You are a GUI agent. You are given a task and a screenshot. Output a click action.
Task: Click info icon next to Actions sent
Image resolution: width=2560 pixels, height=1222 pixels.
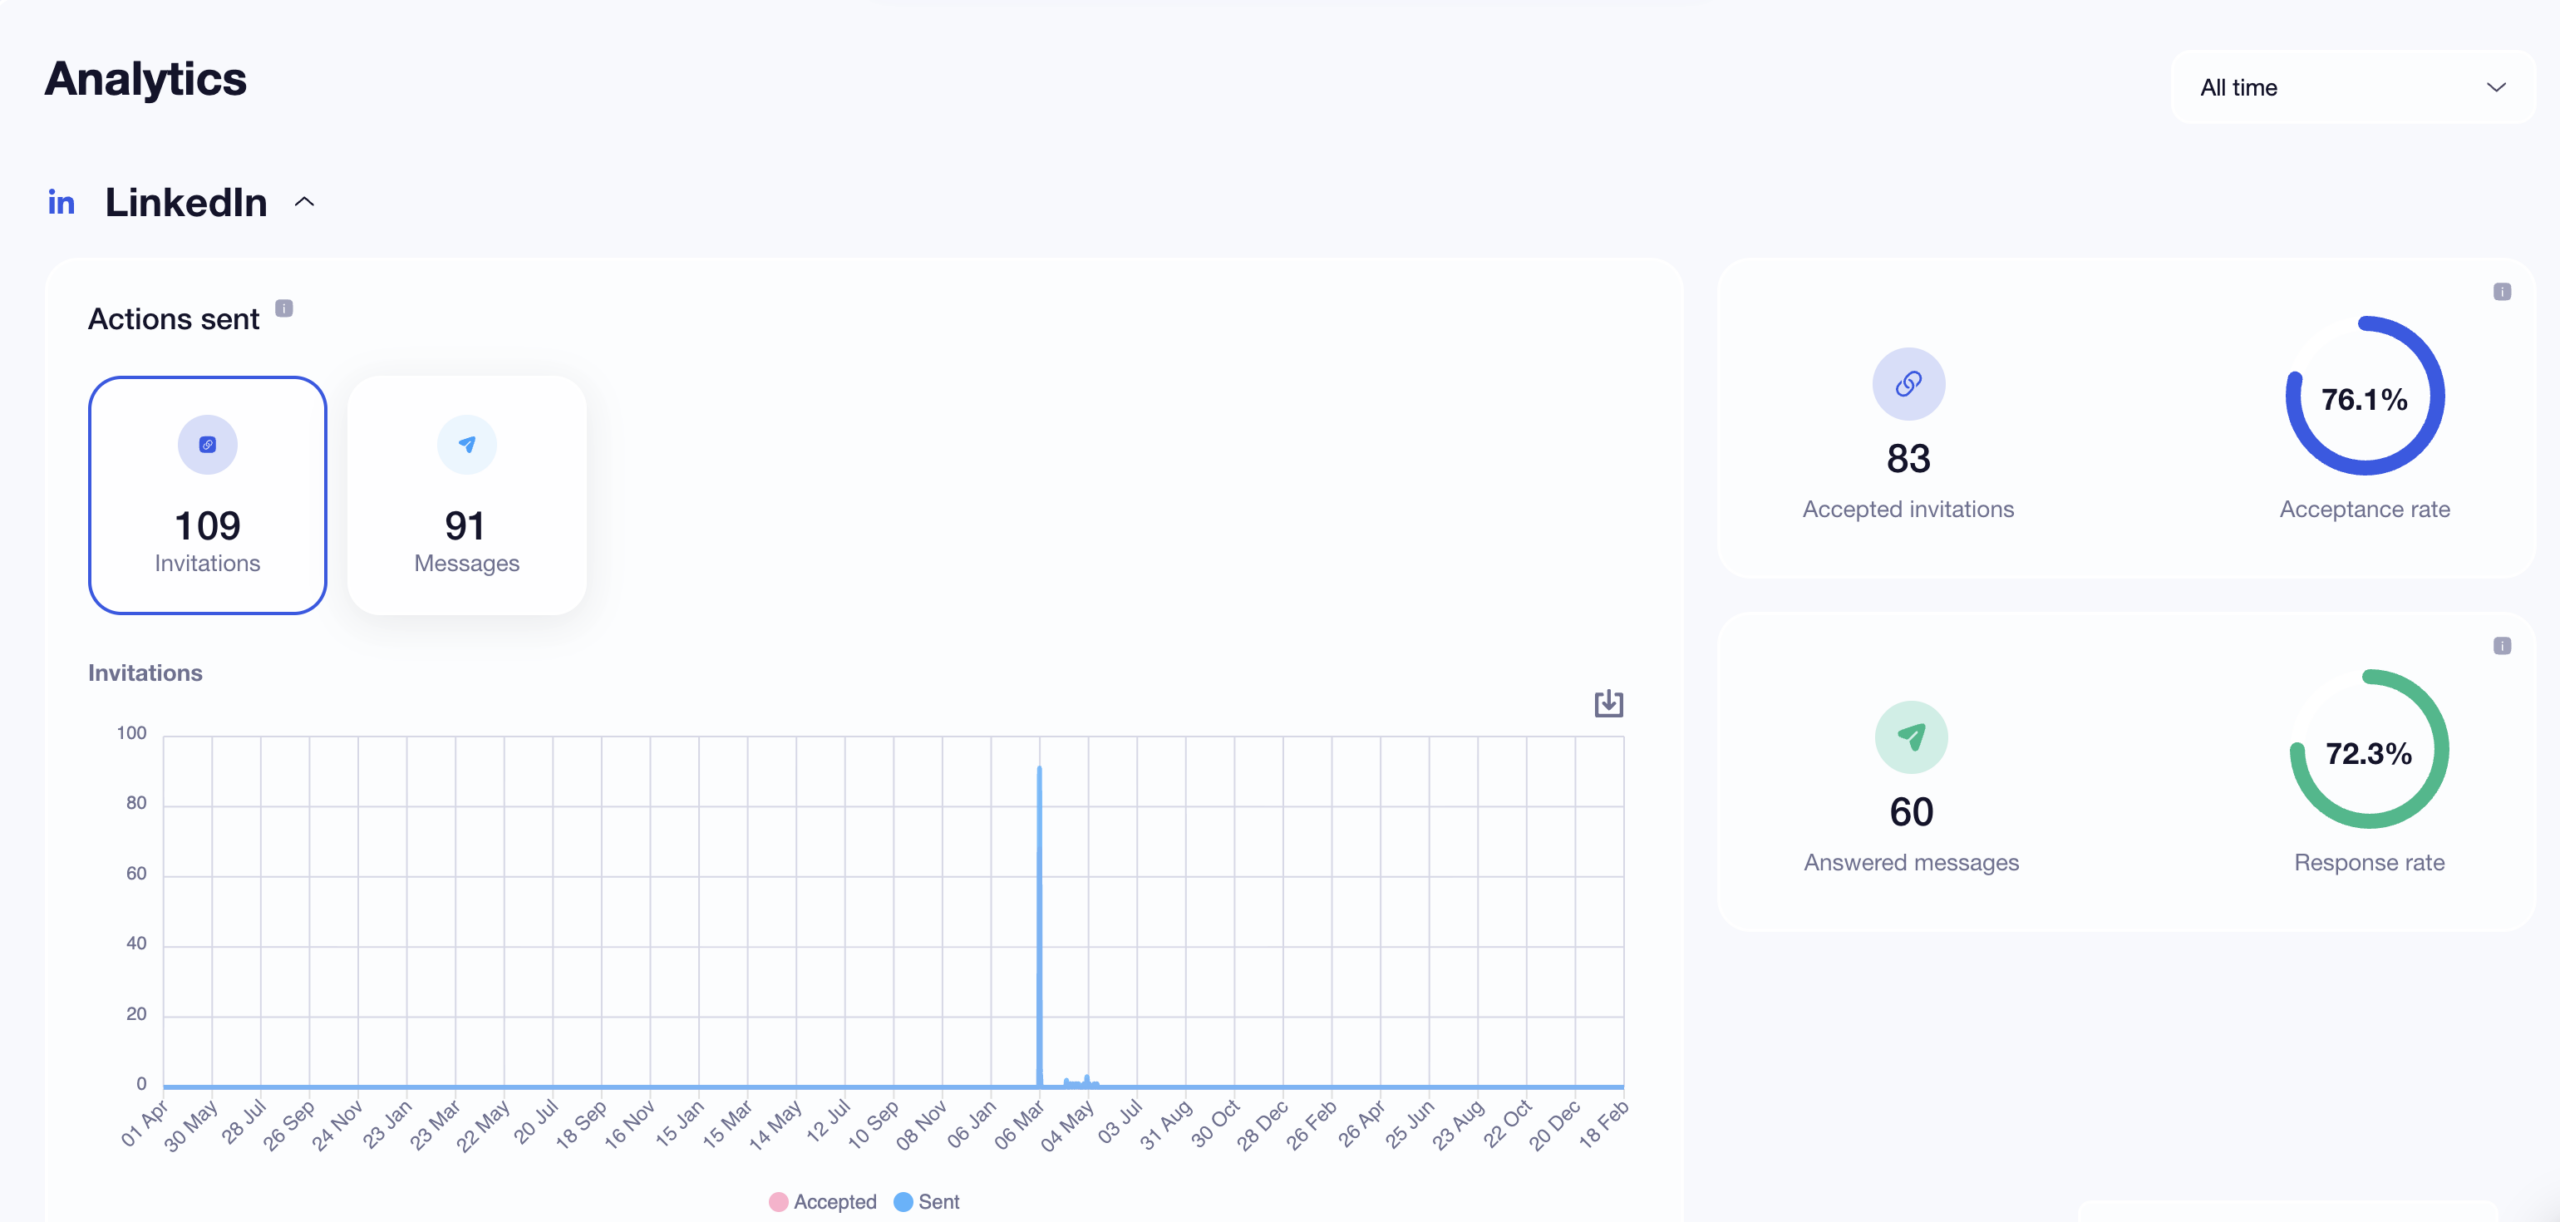click(x=284, y=308)
